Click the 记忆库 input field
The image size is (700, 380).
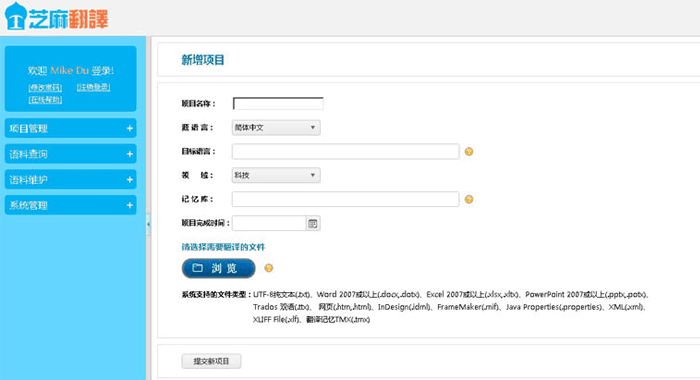(345, 199)
